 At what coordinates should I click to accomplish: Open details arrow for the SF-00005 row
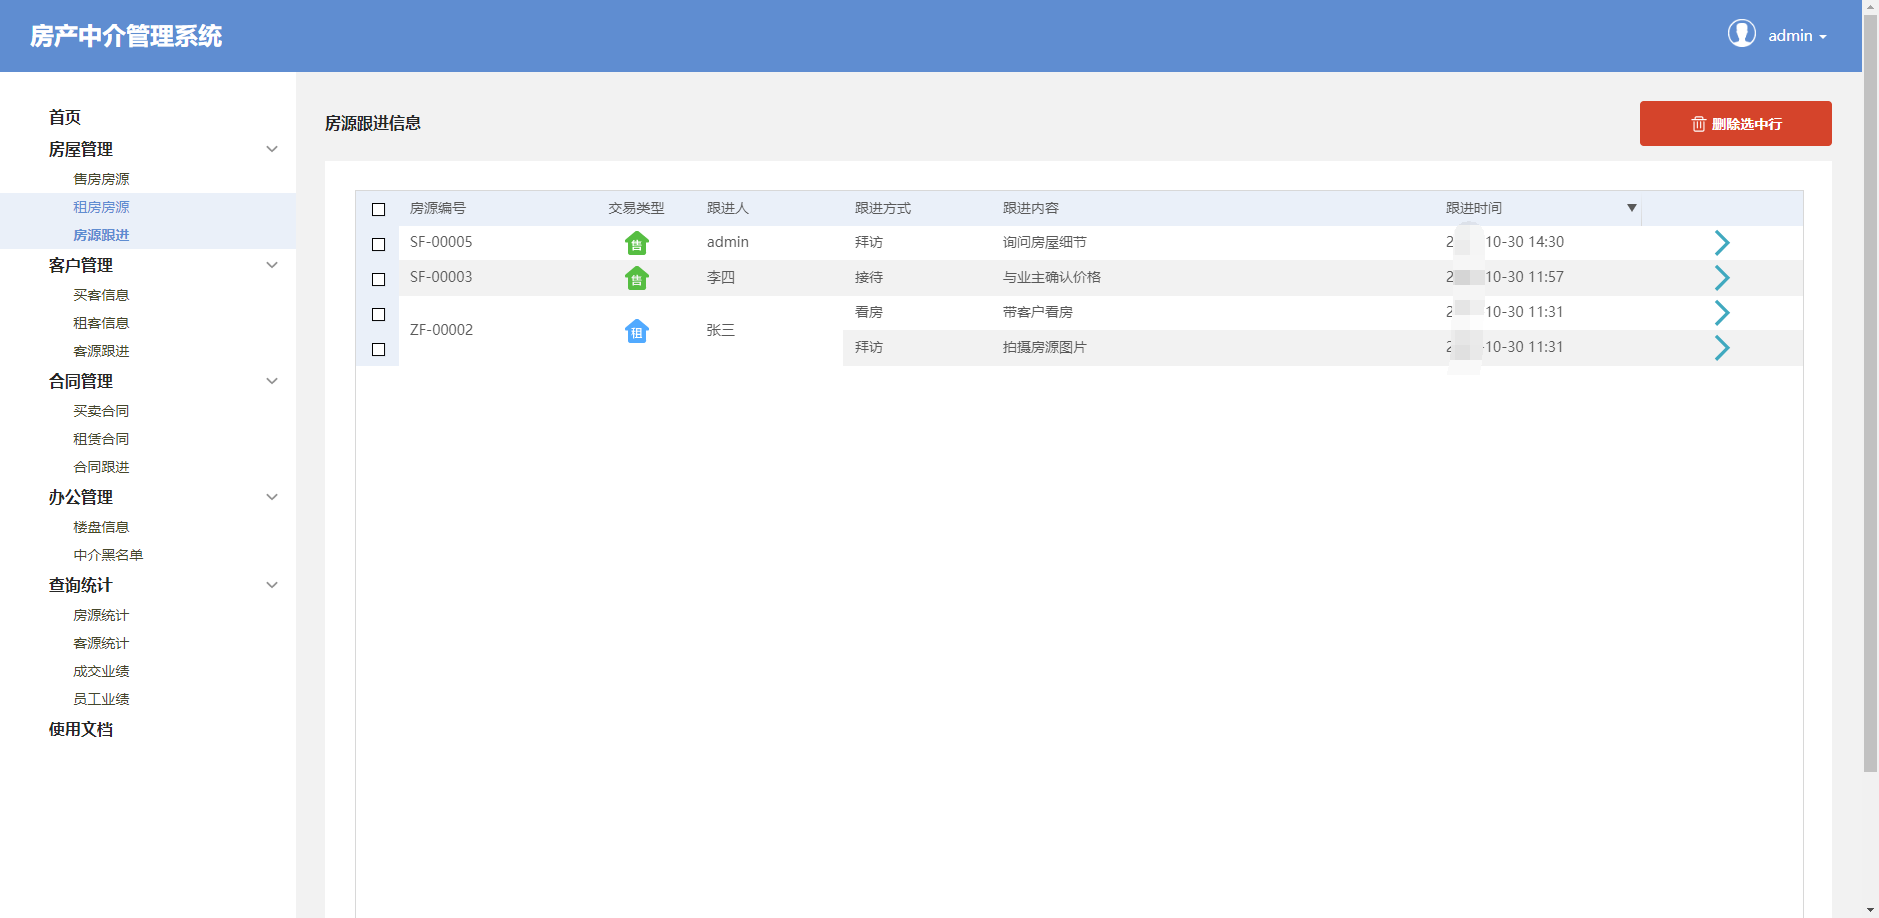pyautogui.click(x=1721, y=243)
